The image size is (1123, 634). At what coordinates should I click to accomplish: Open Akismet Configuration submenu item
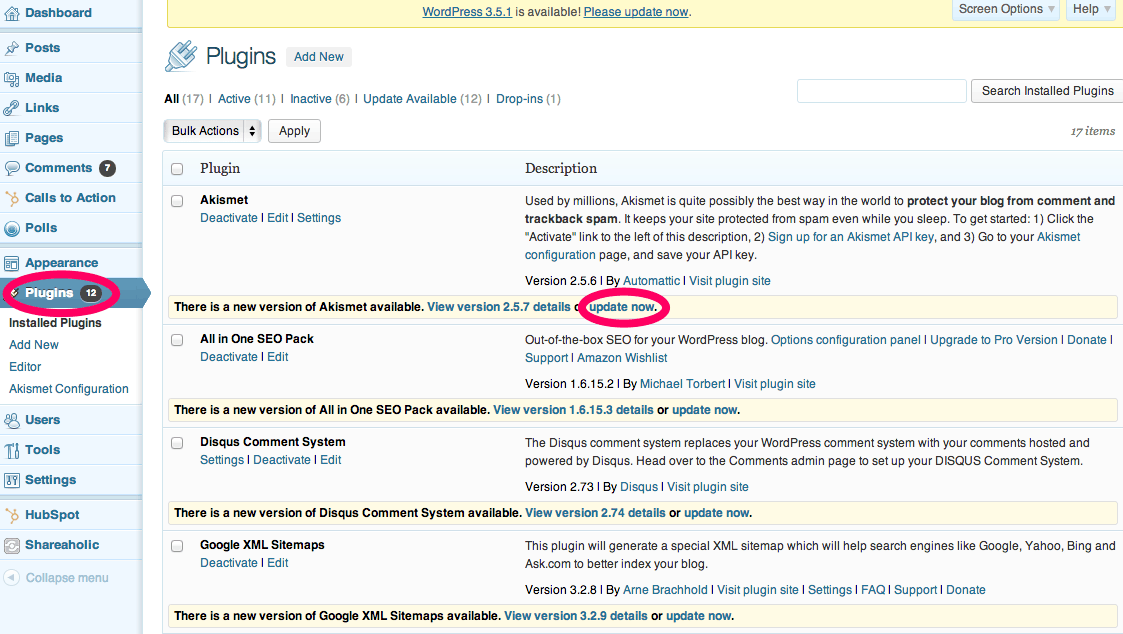tap(69, 389)
